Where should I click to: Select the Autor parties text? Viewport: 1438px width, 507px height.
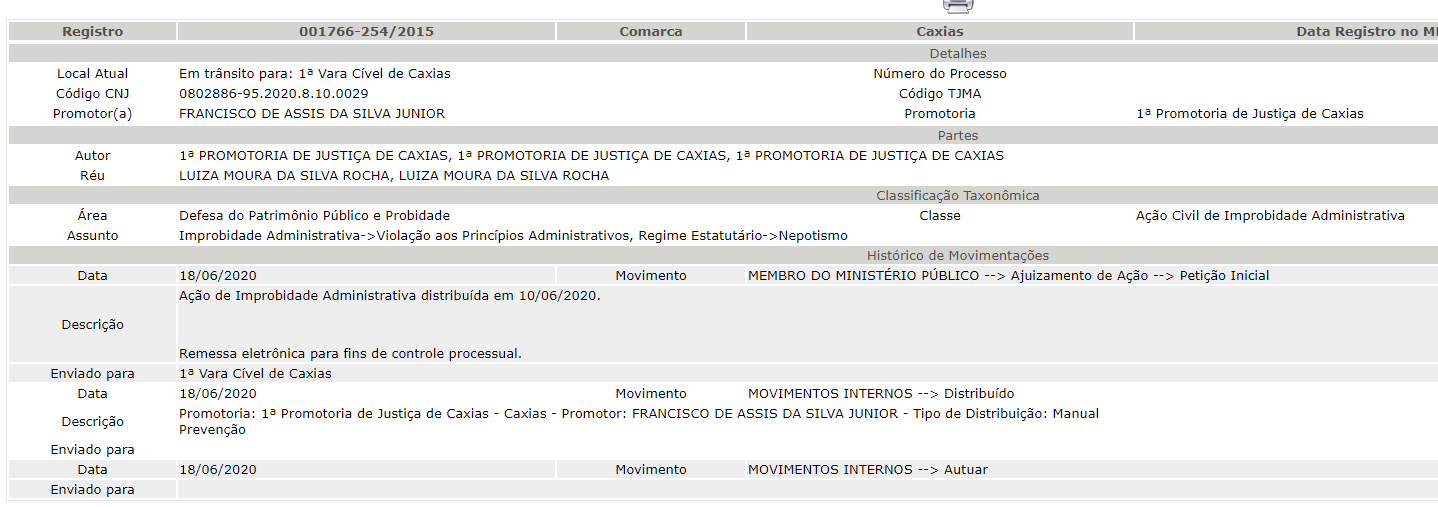coord(591,156)
